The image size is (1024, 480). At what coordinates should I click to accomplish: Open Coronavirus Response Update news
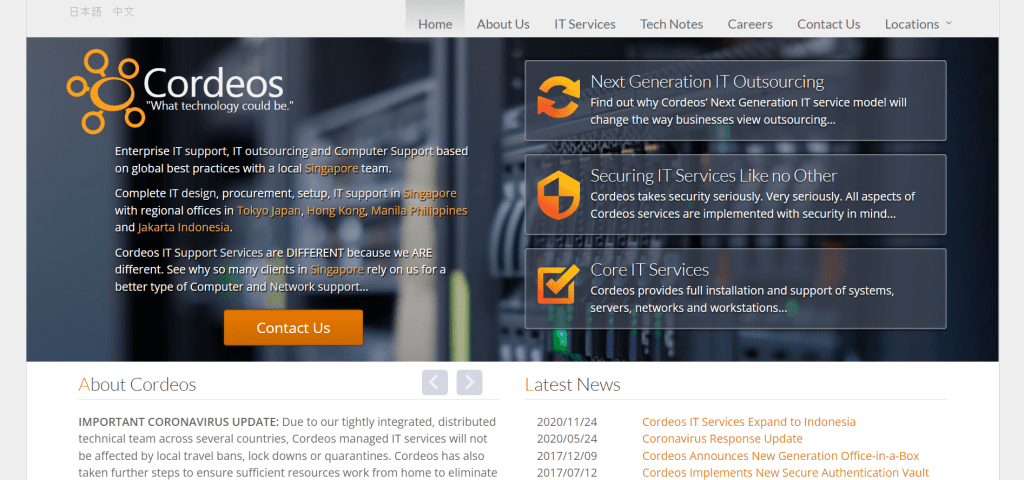click(722, 439)
